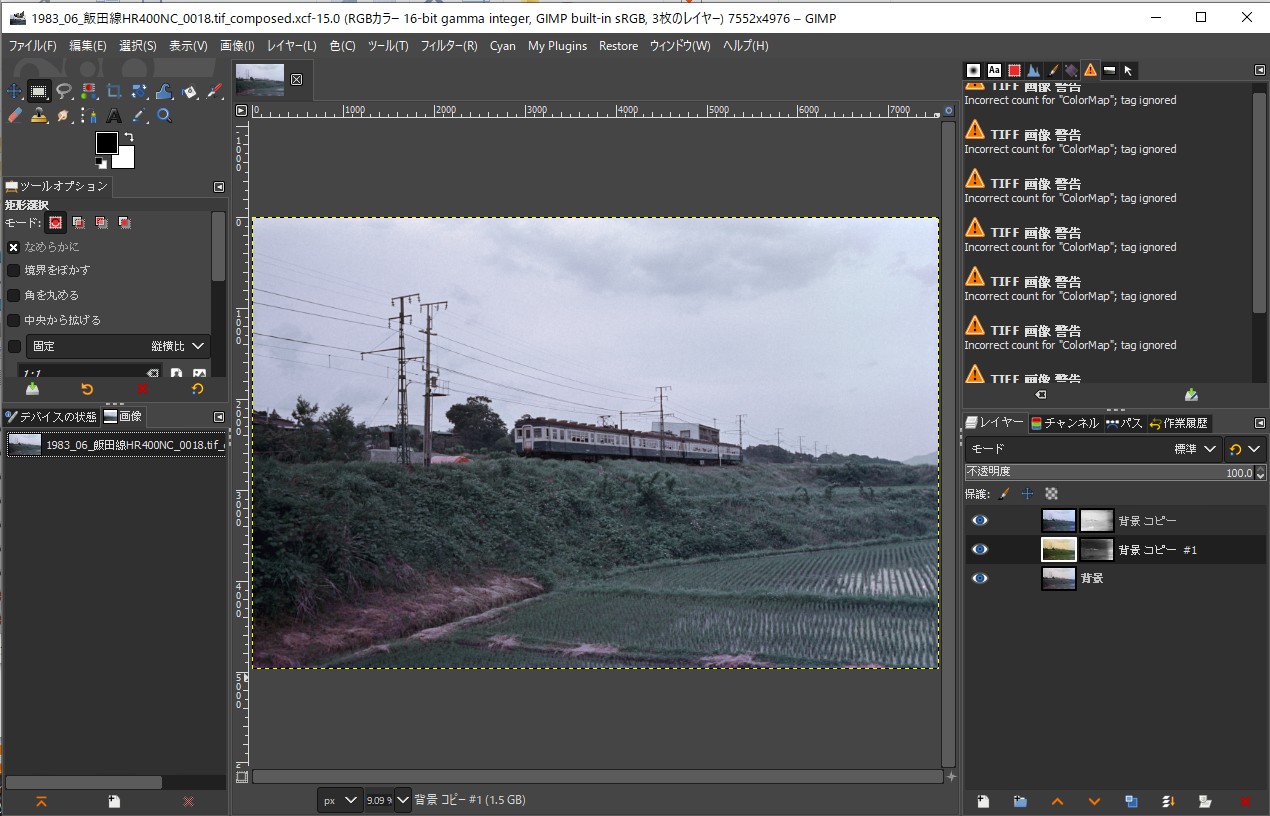Toggle lock pixels paintbrush icon

pos(1005,494)
